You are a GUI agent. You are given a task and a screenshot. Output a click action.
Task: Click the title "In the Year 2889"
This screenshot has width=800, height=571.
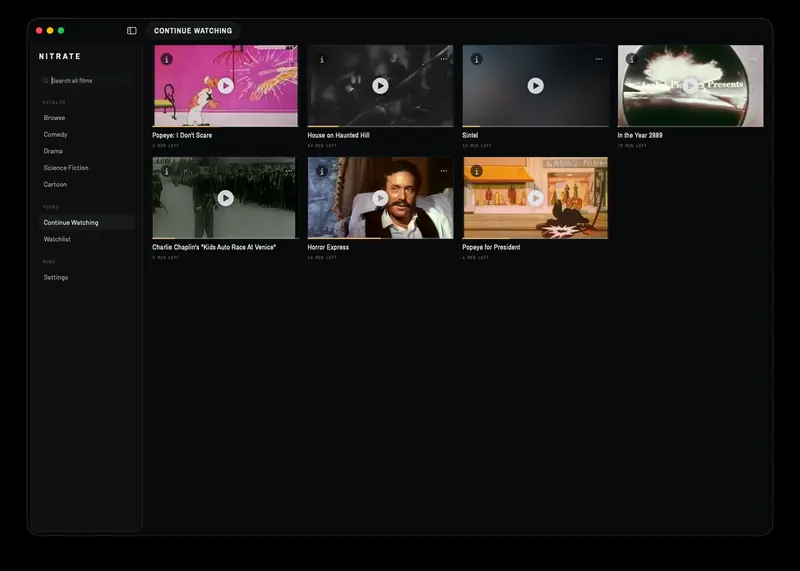click(640, 135)
